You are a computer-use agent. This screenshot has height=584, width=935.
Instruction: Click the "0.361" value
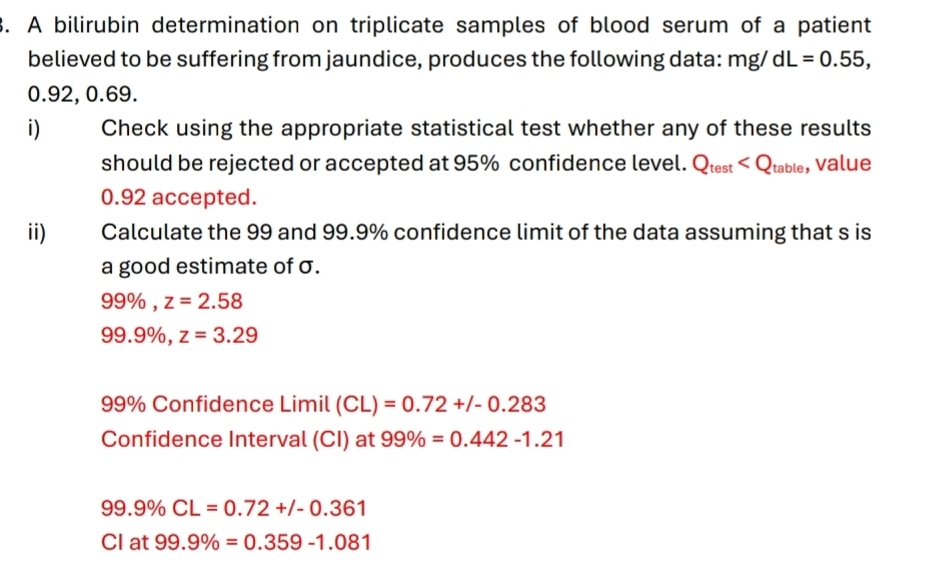point(339,509)
